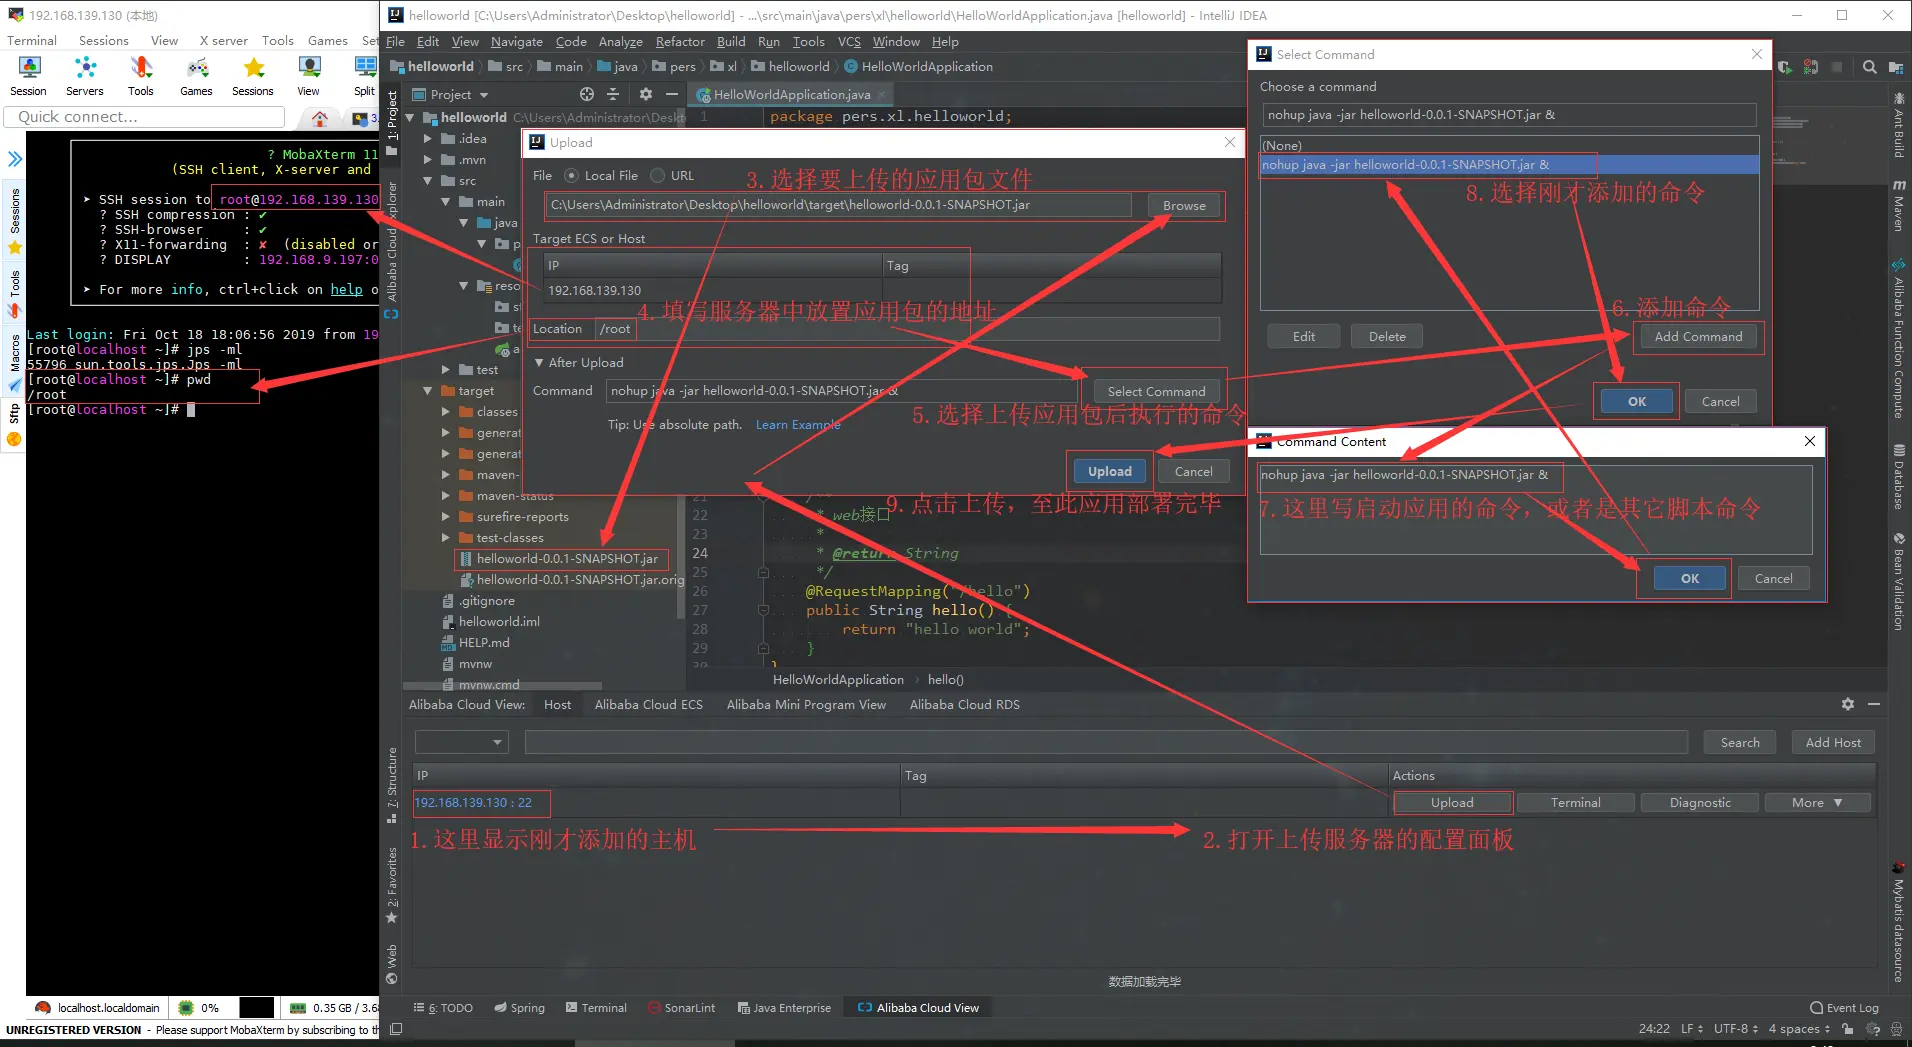This screenshot has height=1047, width=1912.
Task: Switch to the Alibaba Cloud ECS tab
Action: click(x=648, y=705)
